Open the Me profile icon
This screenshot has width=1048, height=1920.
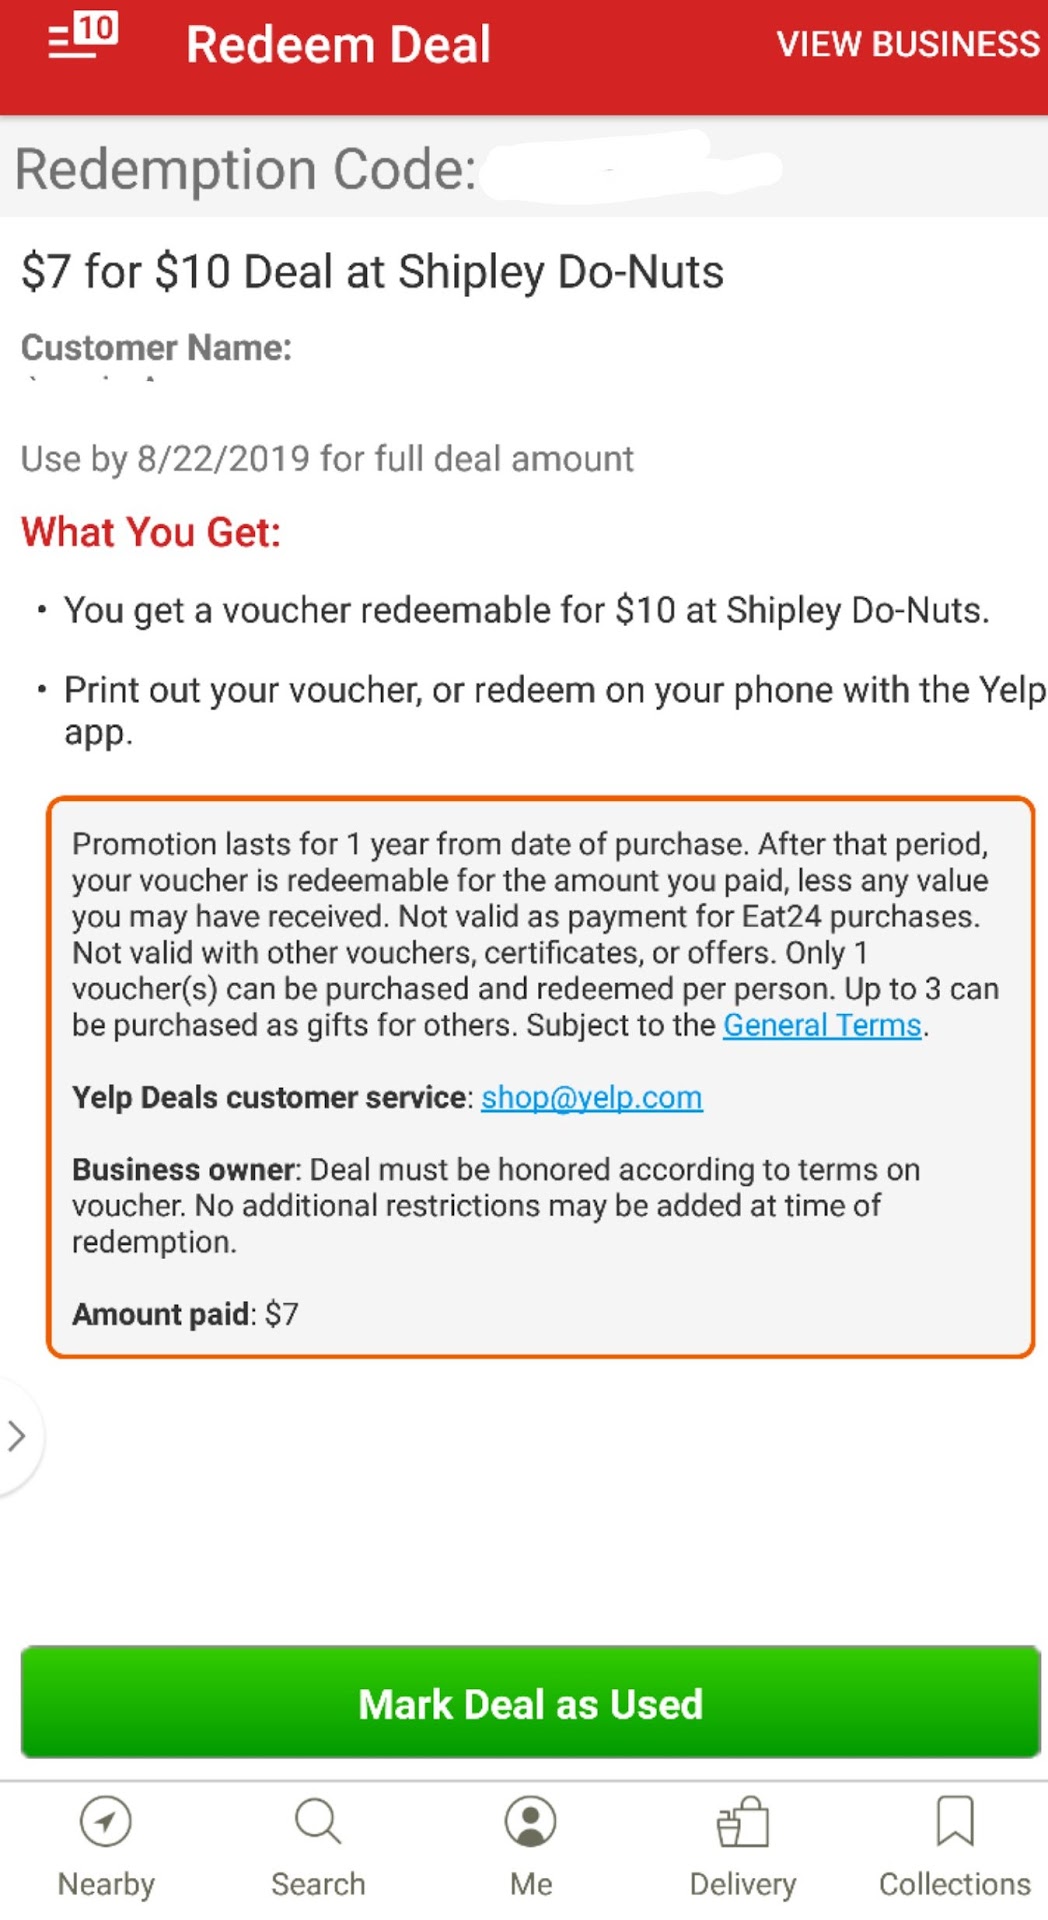click(x=530, y=1822)
